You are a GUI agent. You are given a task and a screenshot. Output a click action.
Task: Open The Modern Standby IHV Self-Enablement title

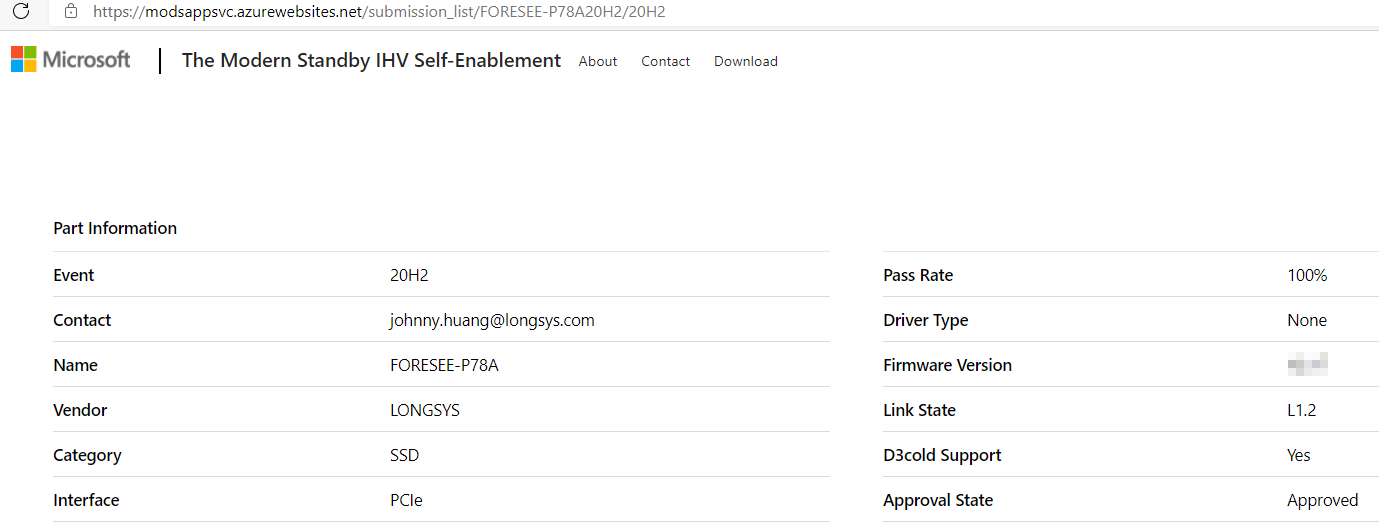click(x=371, y=60)
